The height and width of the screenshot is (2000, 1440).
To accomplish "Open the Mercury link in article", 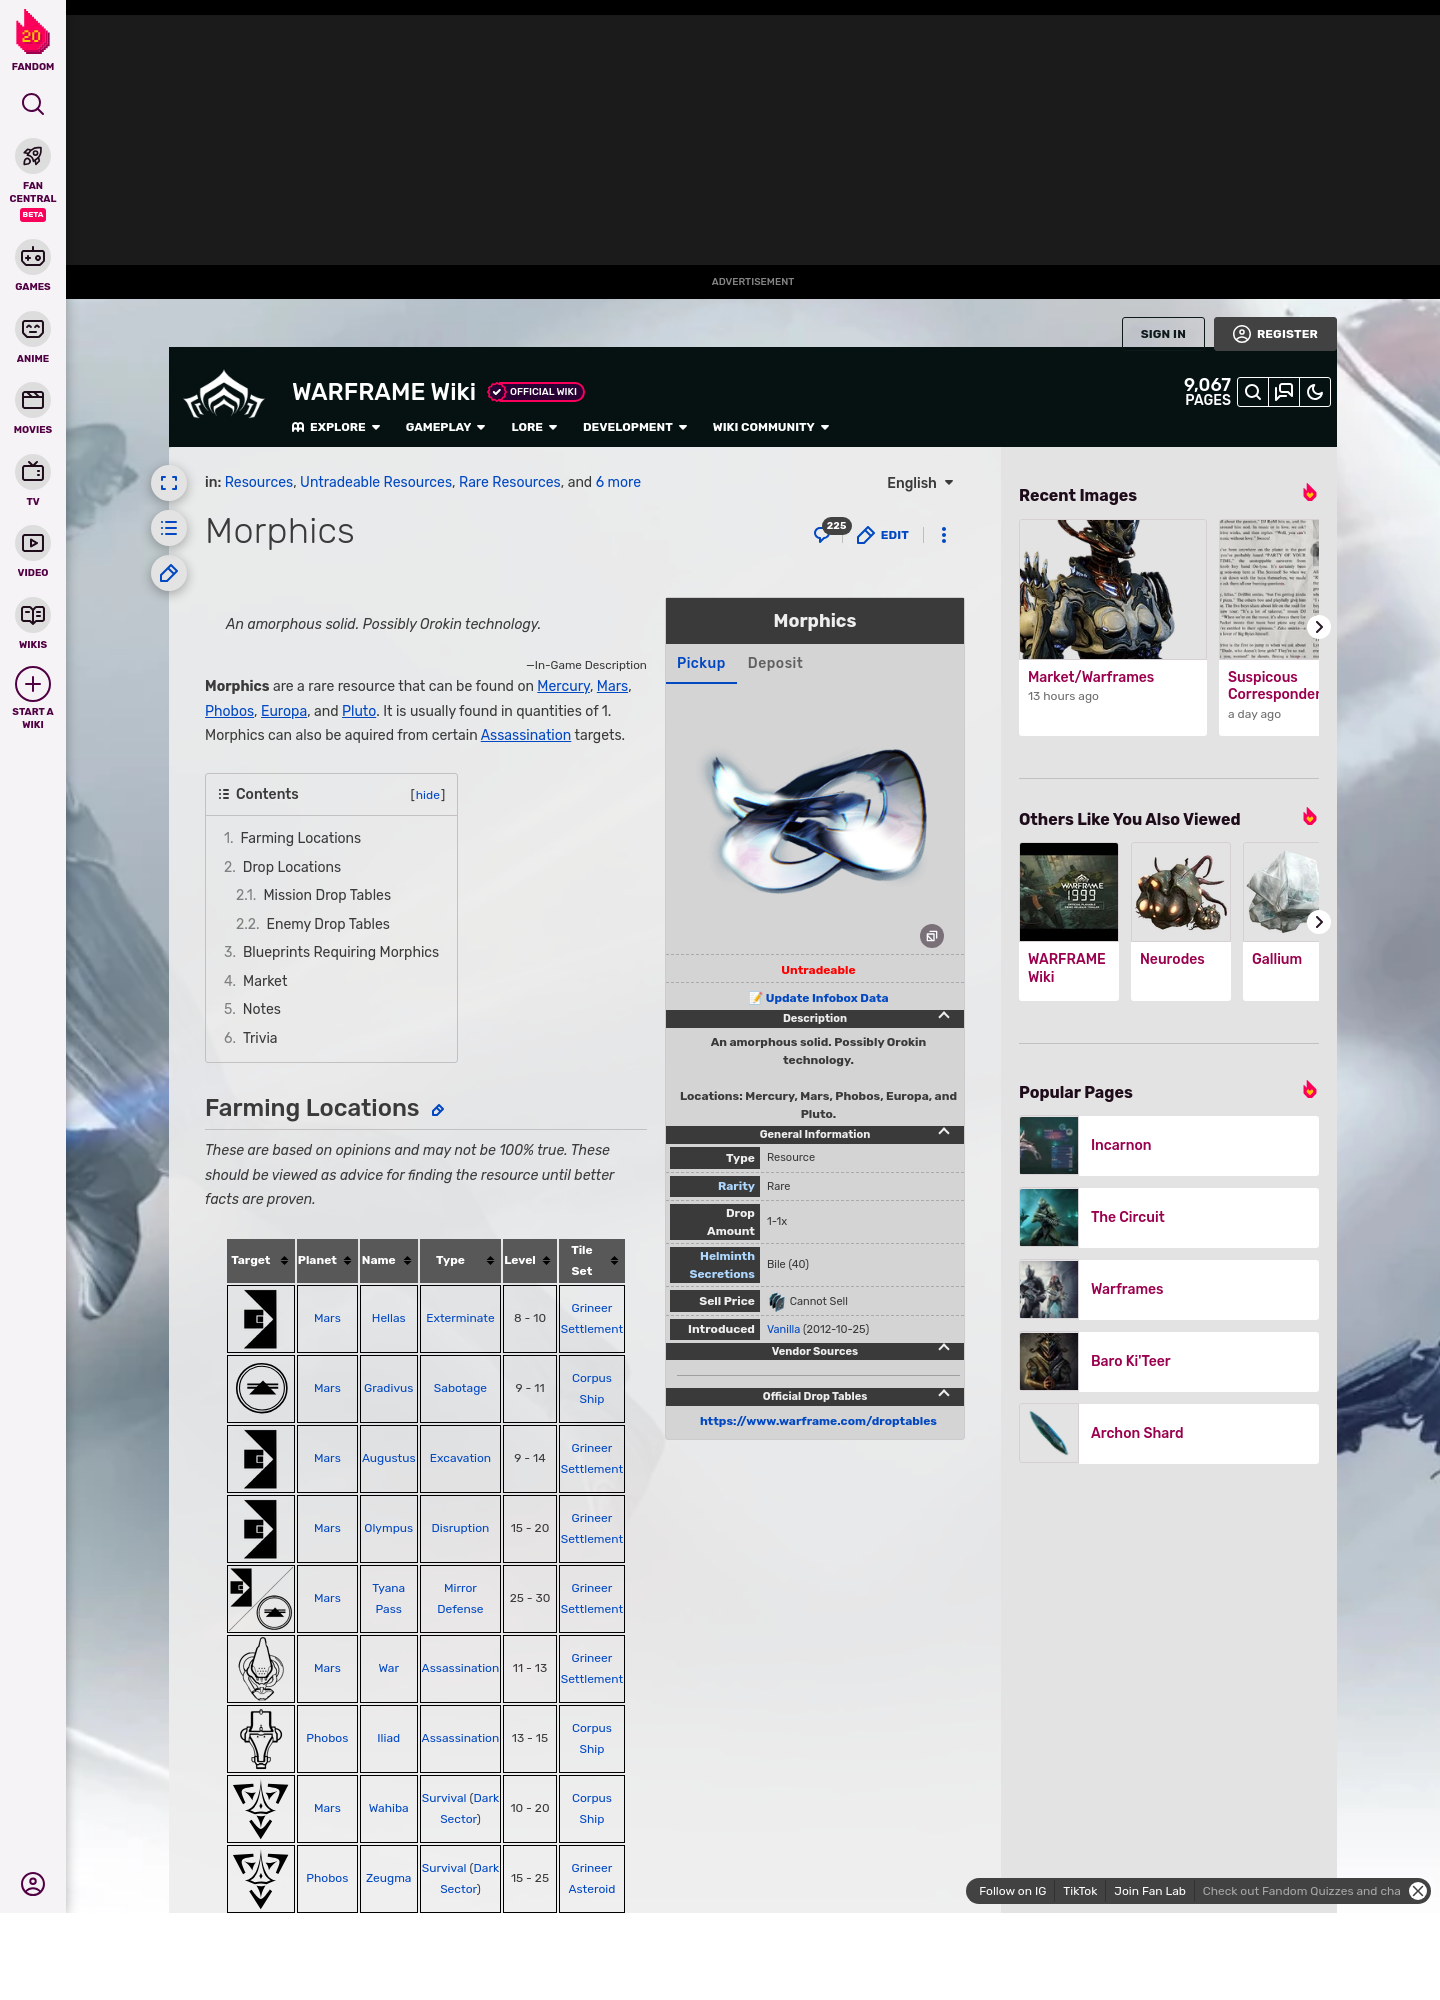I will pyautogui.click(x=564, y=686).
